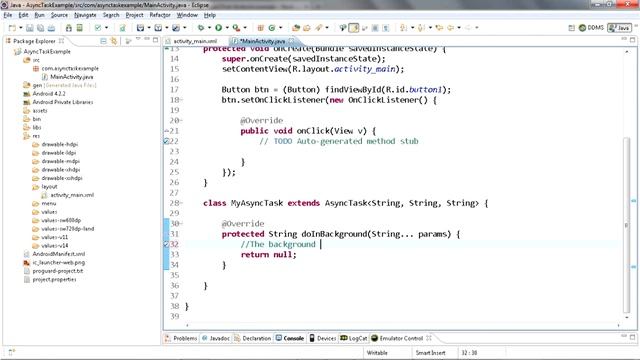Open the Navigate menu

coord(85,15)
